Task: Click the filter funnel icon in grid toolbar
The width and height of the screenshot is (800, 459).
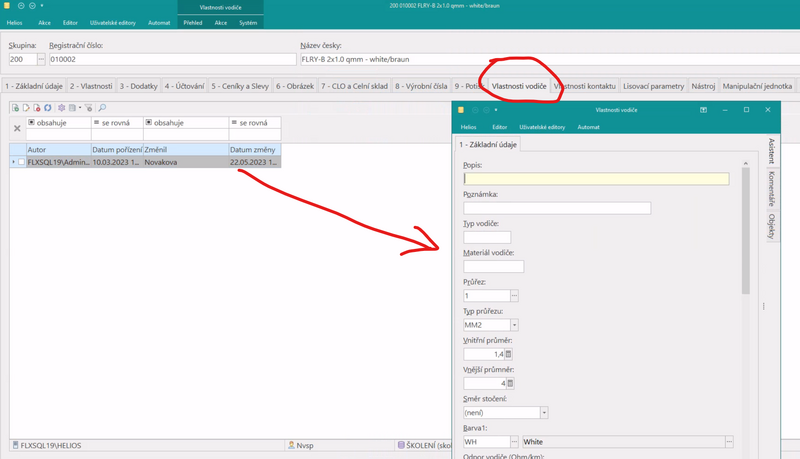Action: pos(88,108)
